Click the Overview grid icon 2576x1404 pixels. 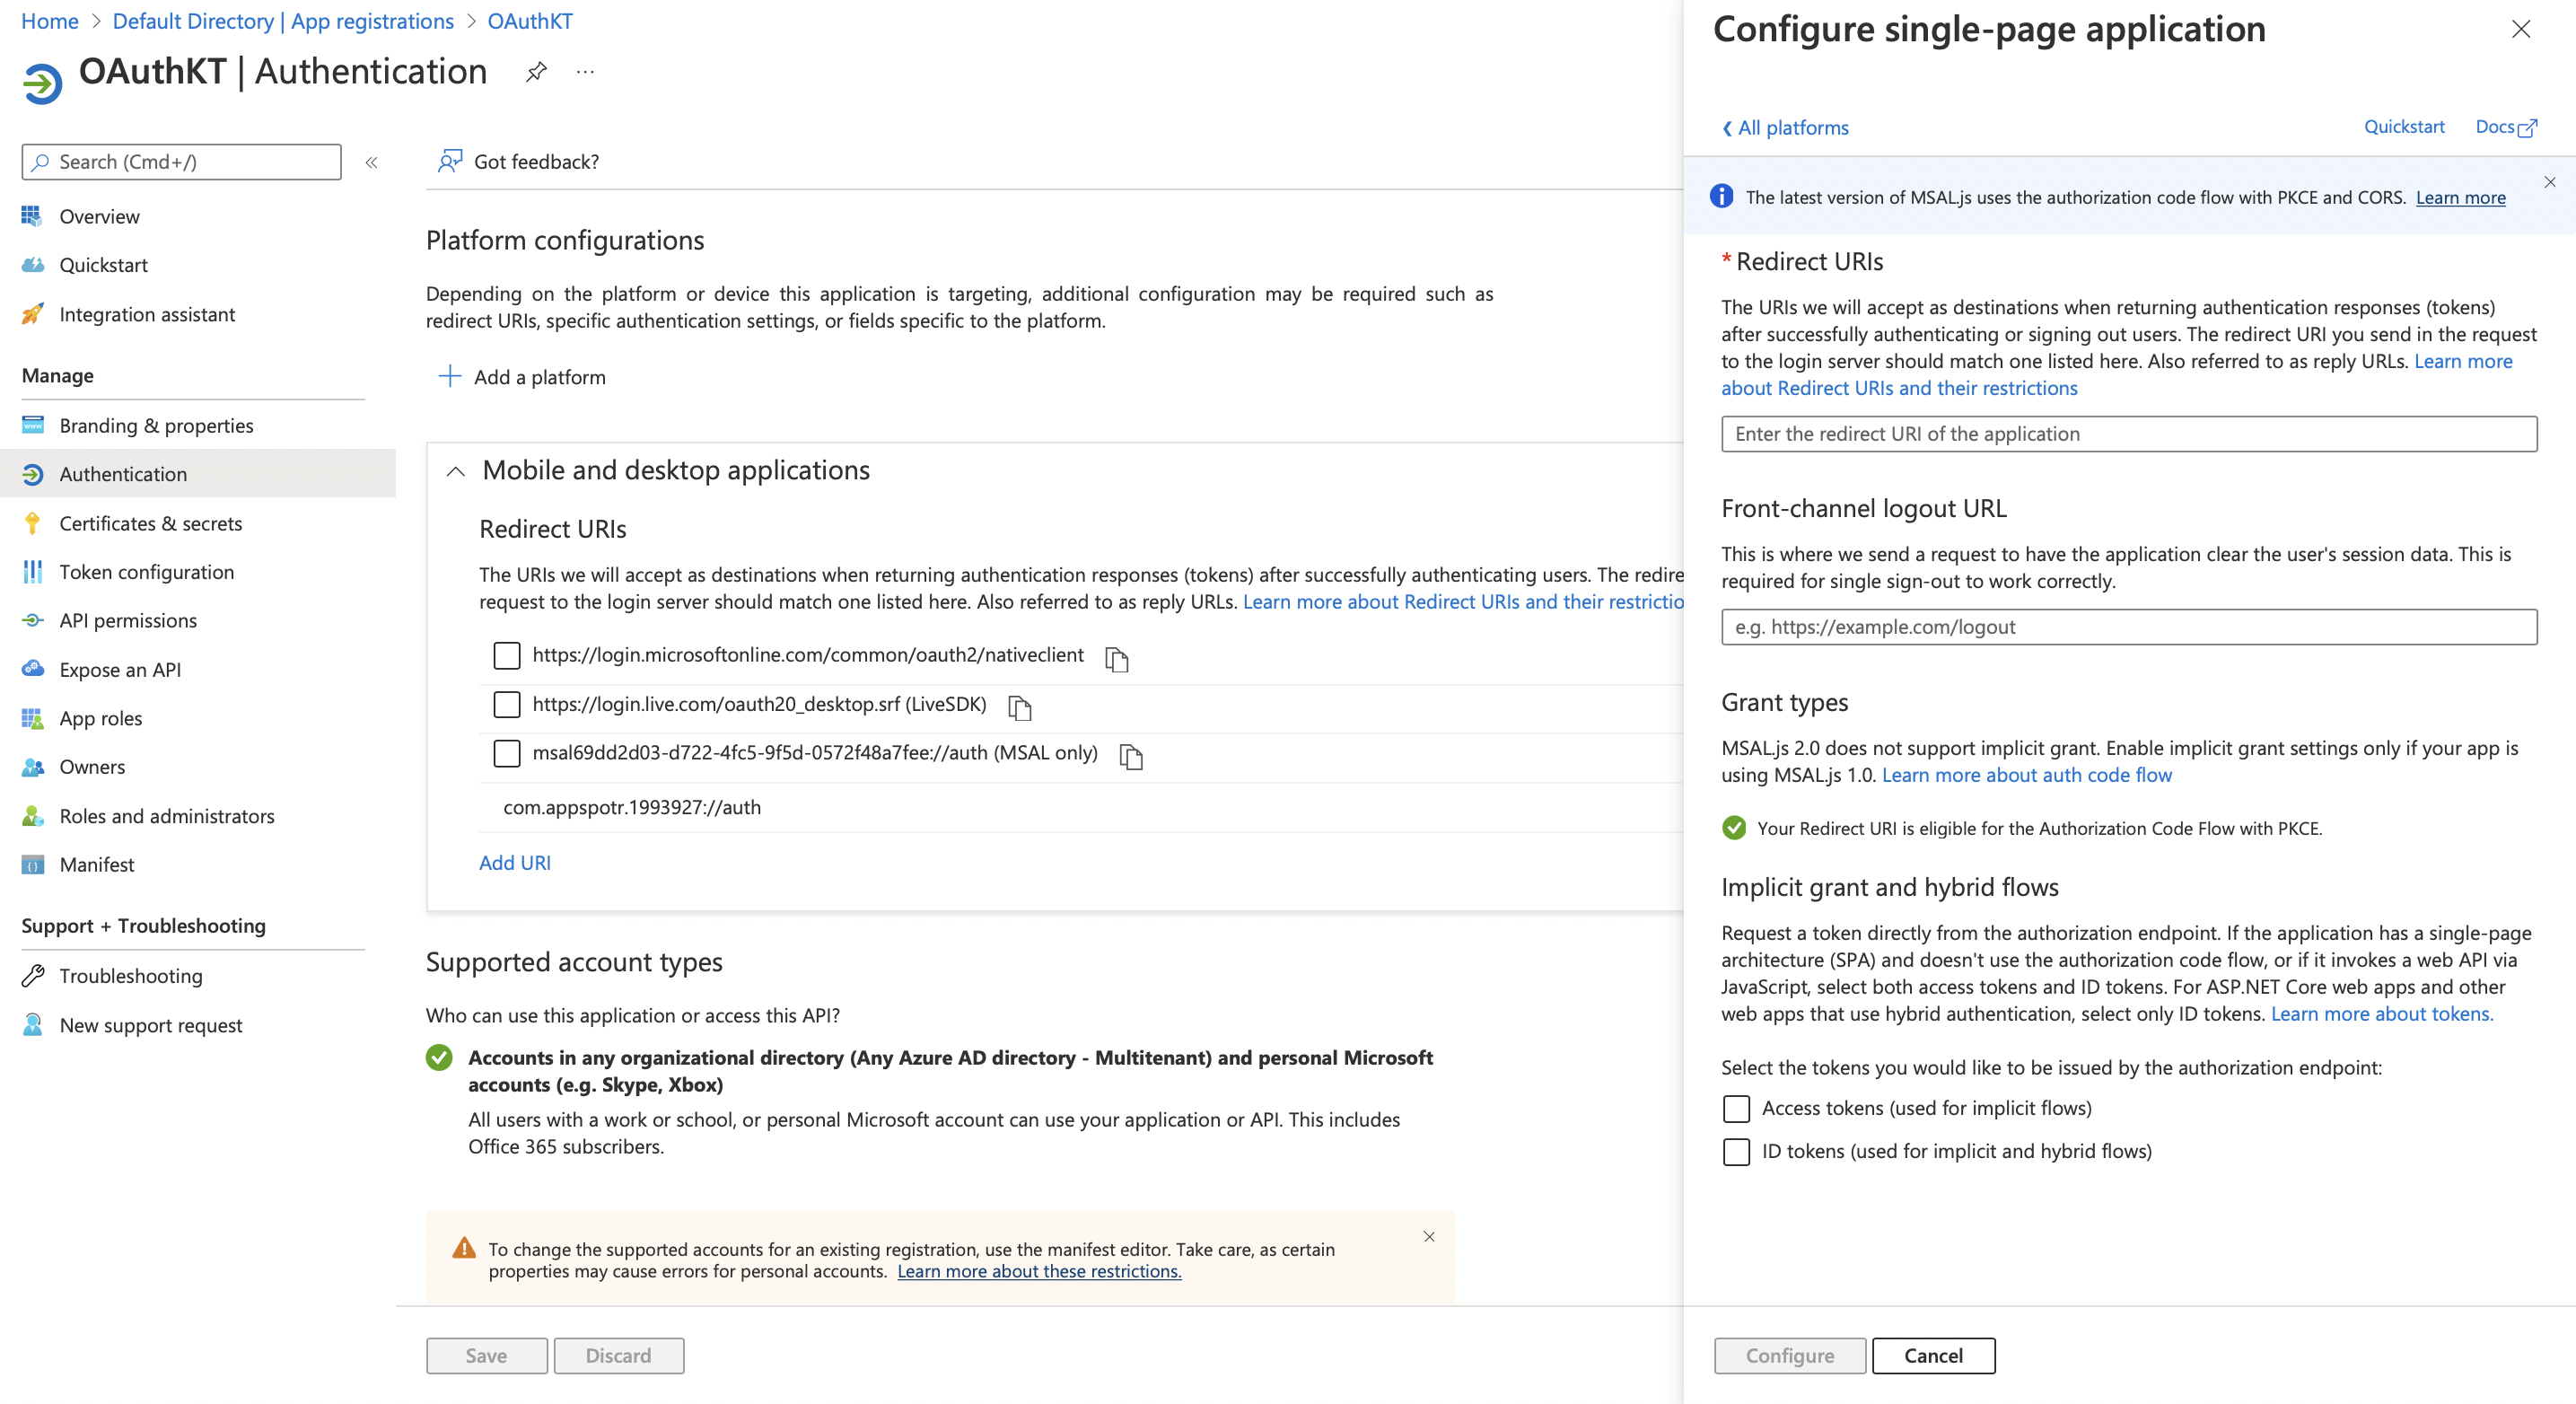[32, 216]
